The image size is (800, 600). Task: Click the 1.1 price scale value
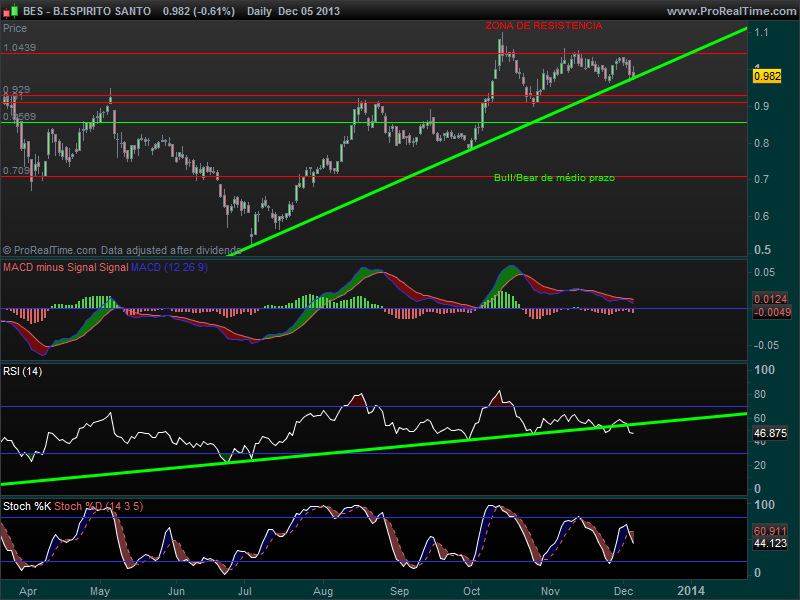pyautogui.click(x=761, y=32)
